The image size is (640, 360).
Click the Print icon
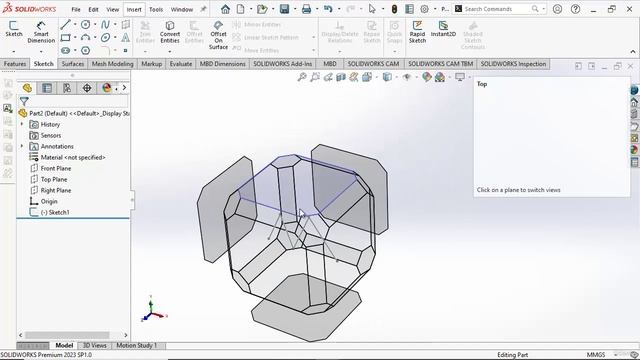[306, 9]
